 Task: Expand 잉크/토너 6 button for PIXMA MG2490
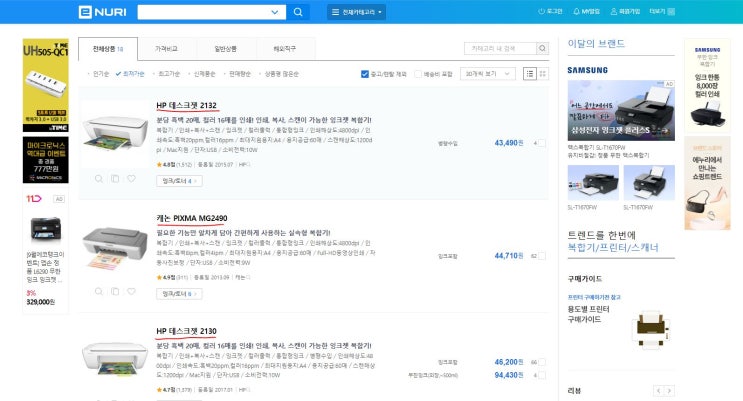[x=179, y=294]
